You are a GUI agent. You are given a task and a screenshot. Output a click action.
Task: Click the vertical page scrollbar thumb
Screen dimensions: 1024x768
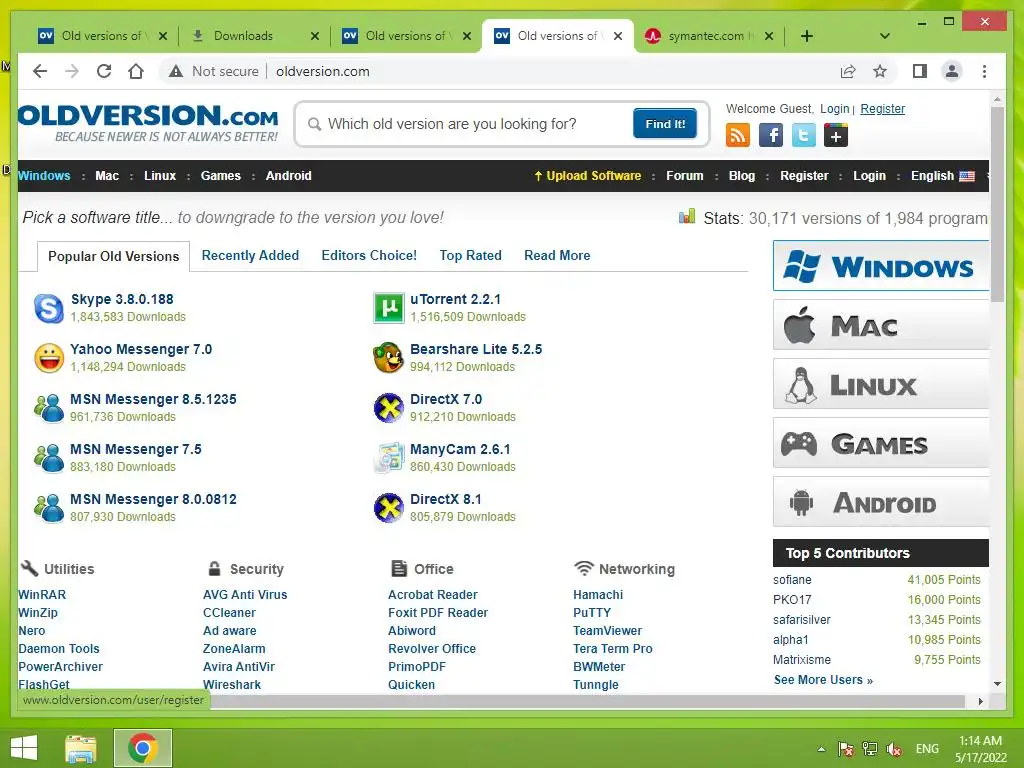[x=997, y=204]
